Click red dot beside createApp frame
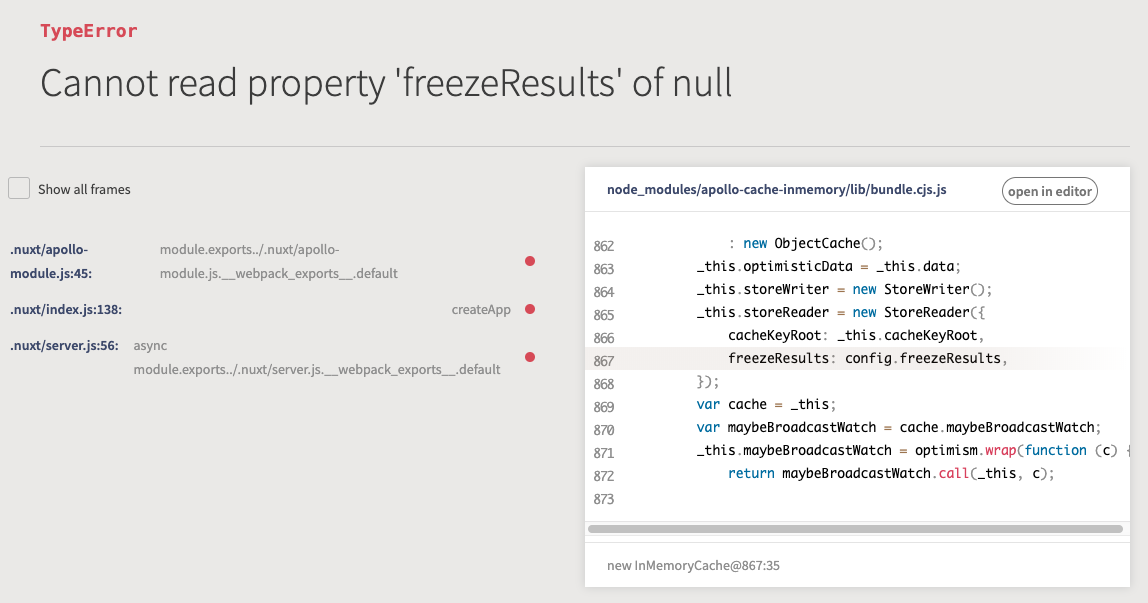 pos(530,310)
